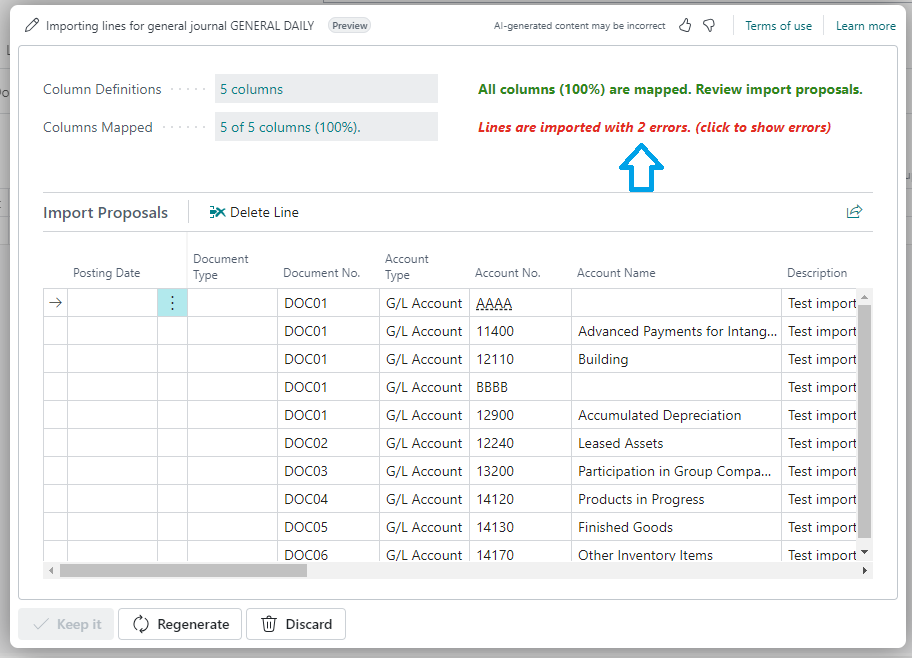
Task: Select account number 13200 cell
Action: [x=520, y=471]
